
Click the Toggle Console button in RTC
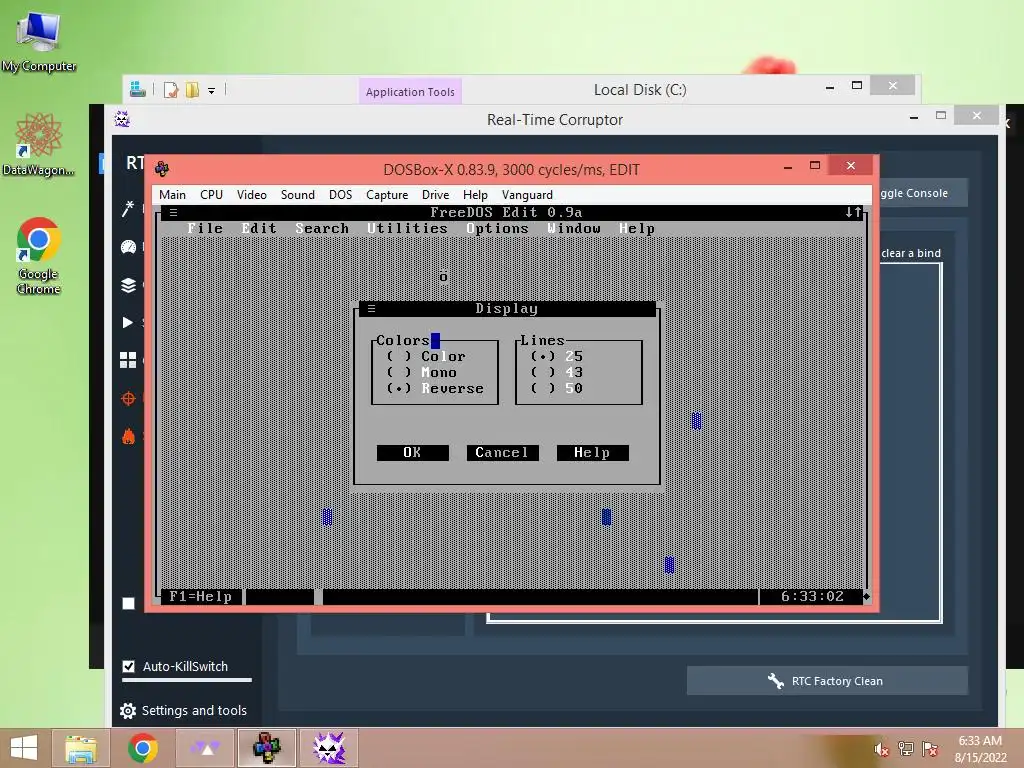pyautogui.click(x=922, y=193)
